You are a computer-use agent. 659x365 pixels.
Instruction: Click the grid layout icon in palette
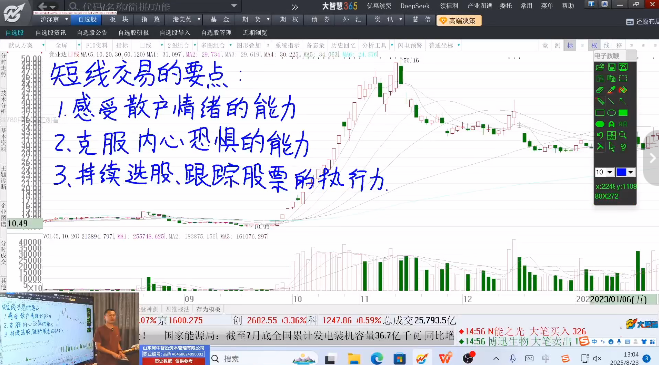tap(612, 135)
